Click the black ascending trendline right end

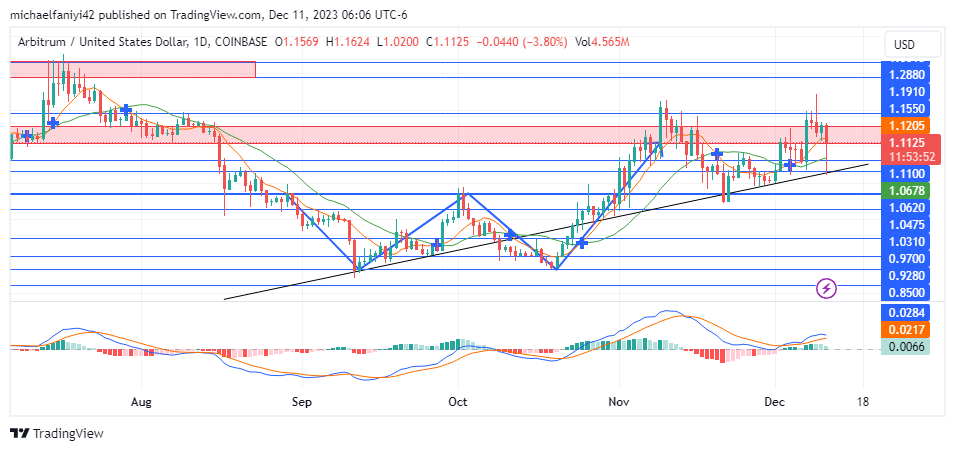[x=866, y=164]
